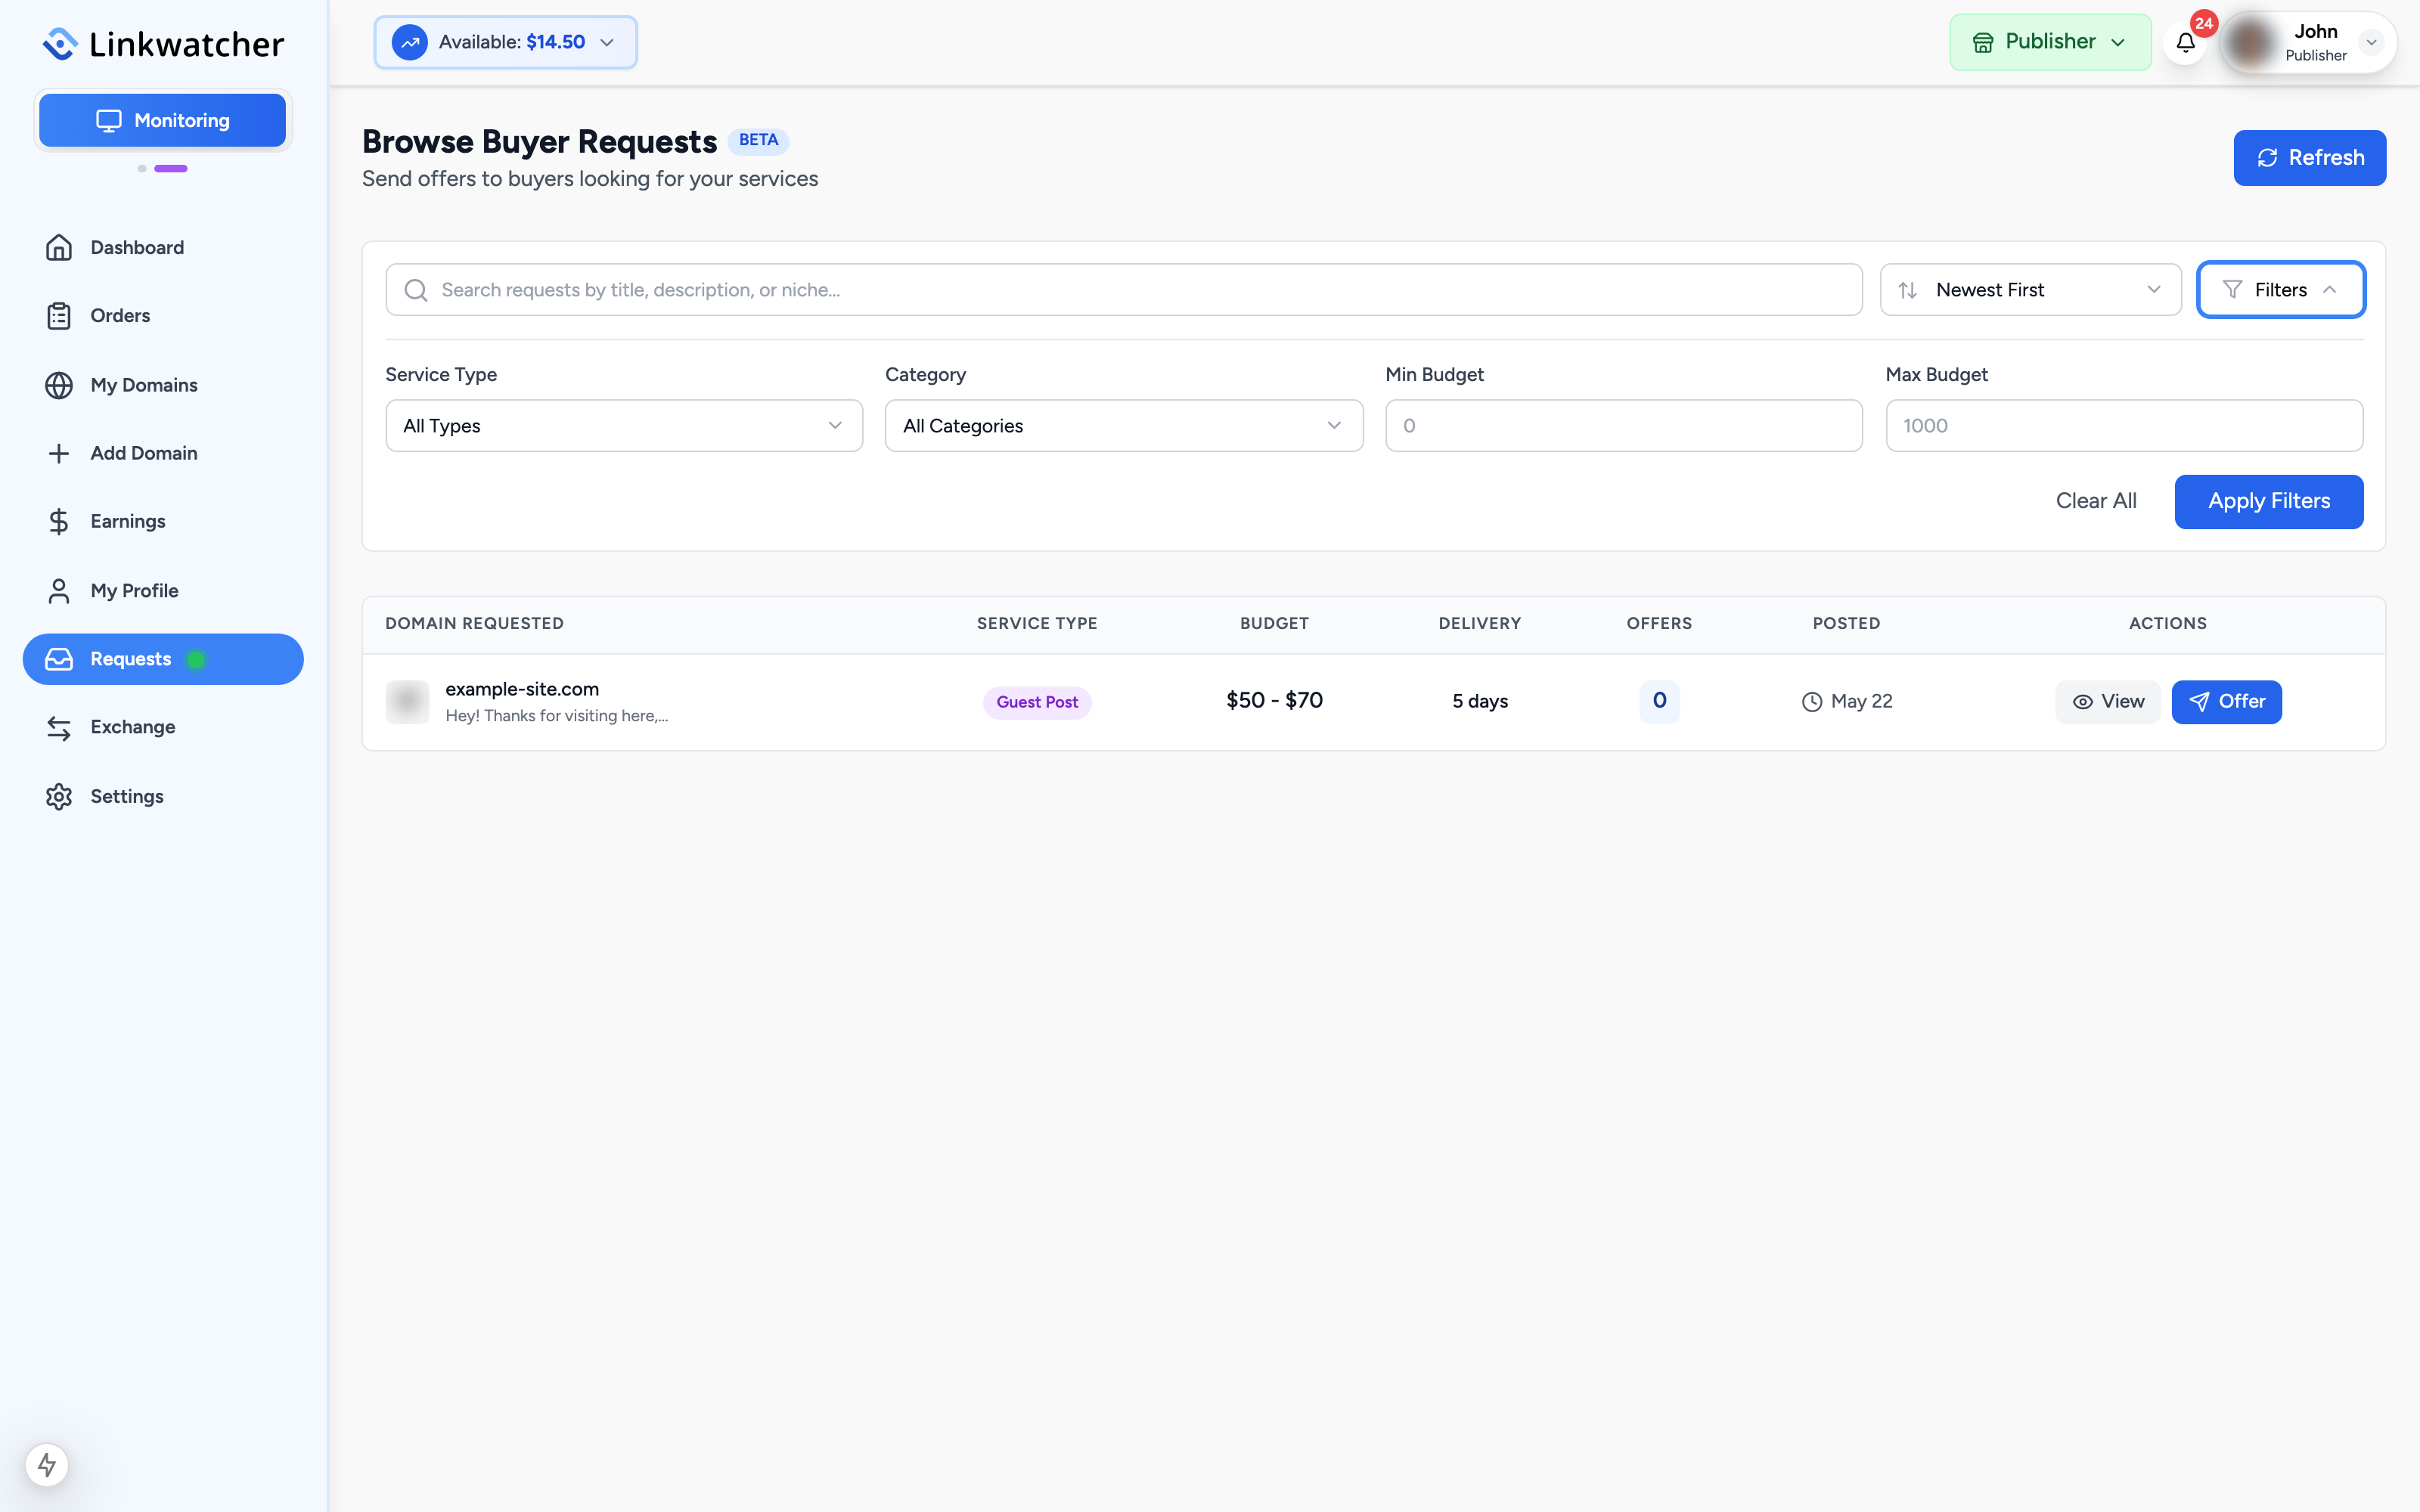Collapse the Filters panel
Viewport: 2420px width, 1512px height.
(2280, 290)
